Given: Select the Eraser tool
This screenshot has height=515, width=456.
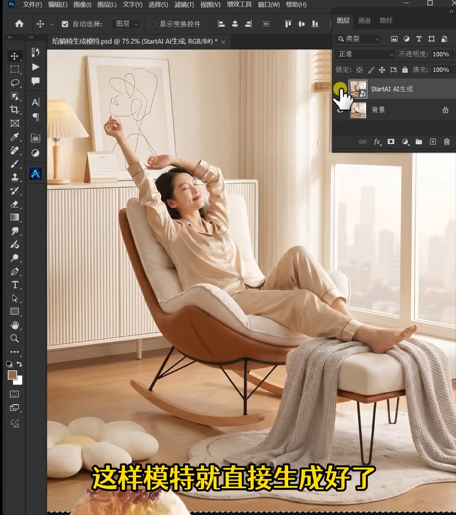Looking at the screenshot, I should pyautogui.click(x=14, y=204).
